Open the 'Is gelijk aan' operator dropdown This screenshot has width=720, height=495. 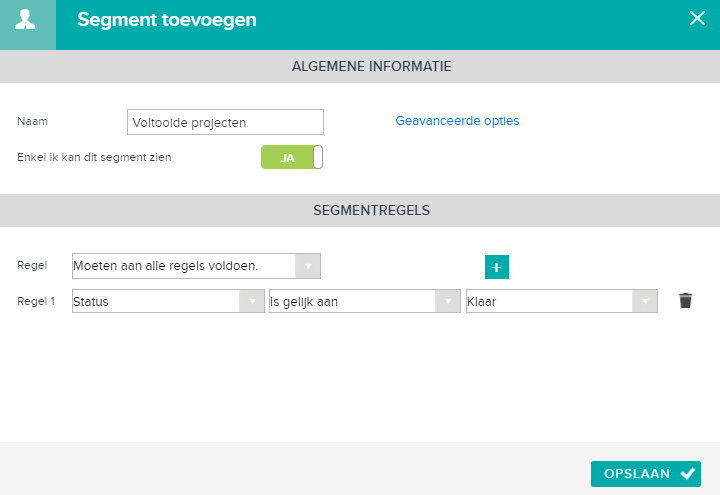coord(365,301)
